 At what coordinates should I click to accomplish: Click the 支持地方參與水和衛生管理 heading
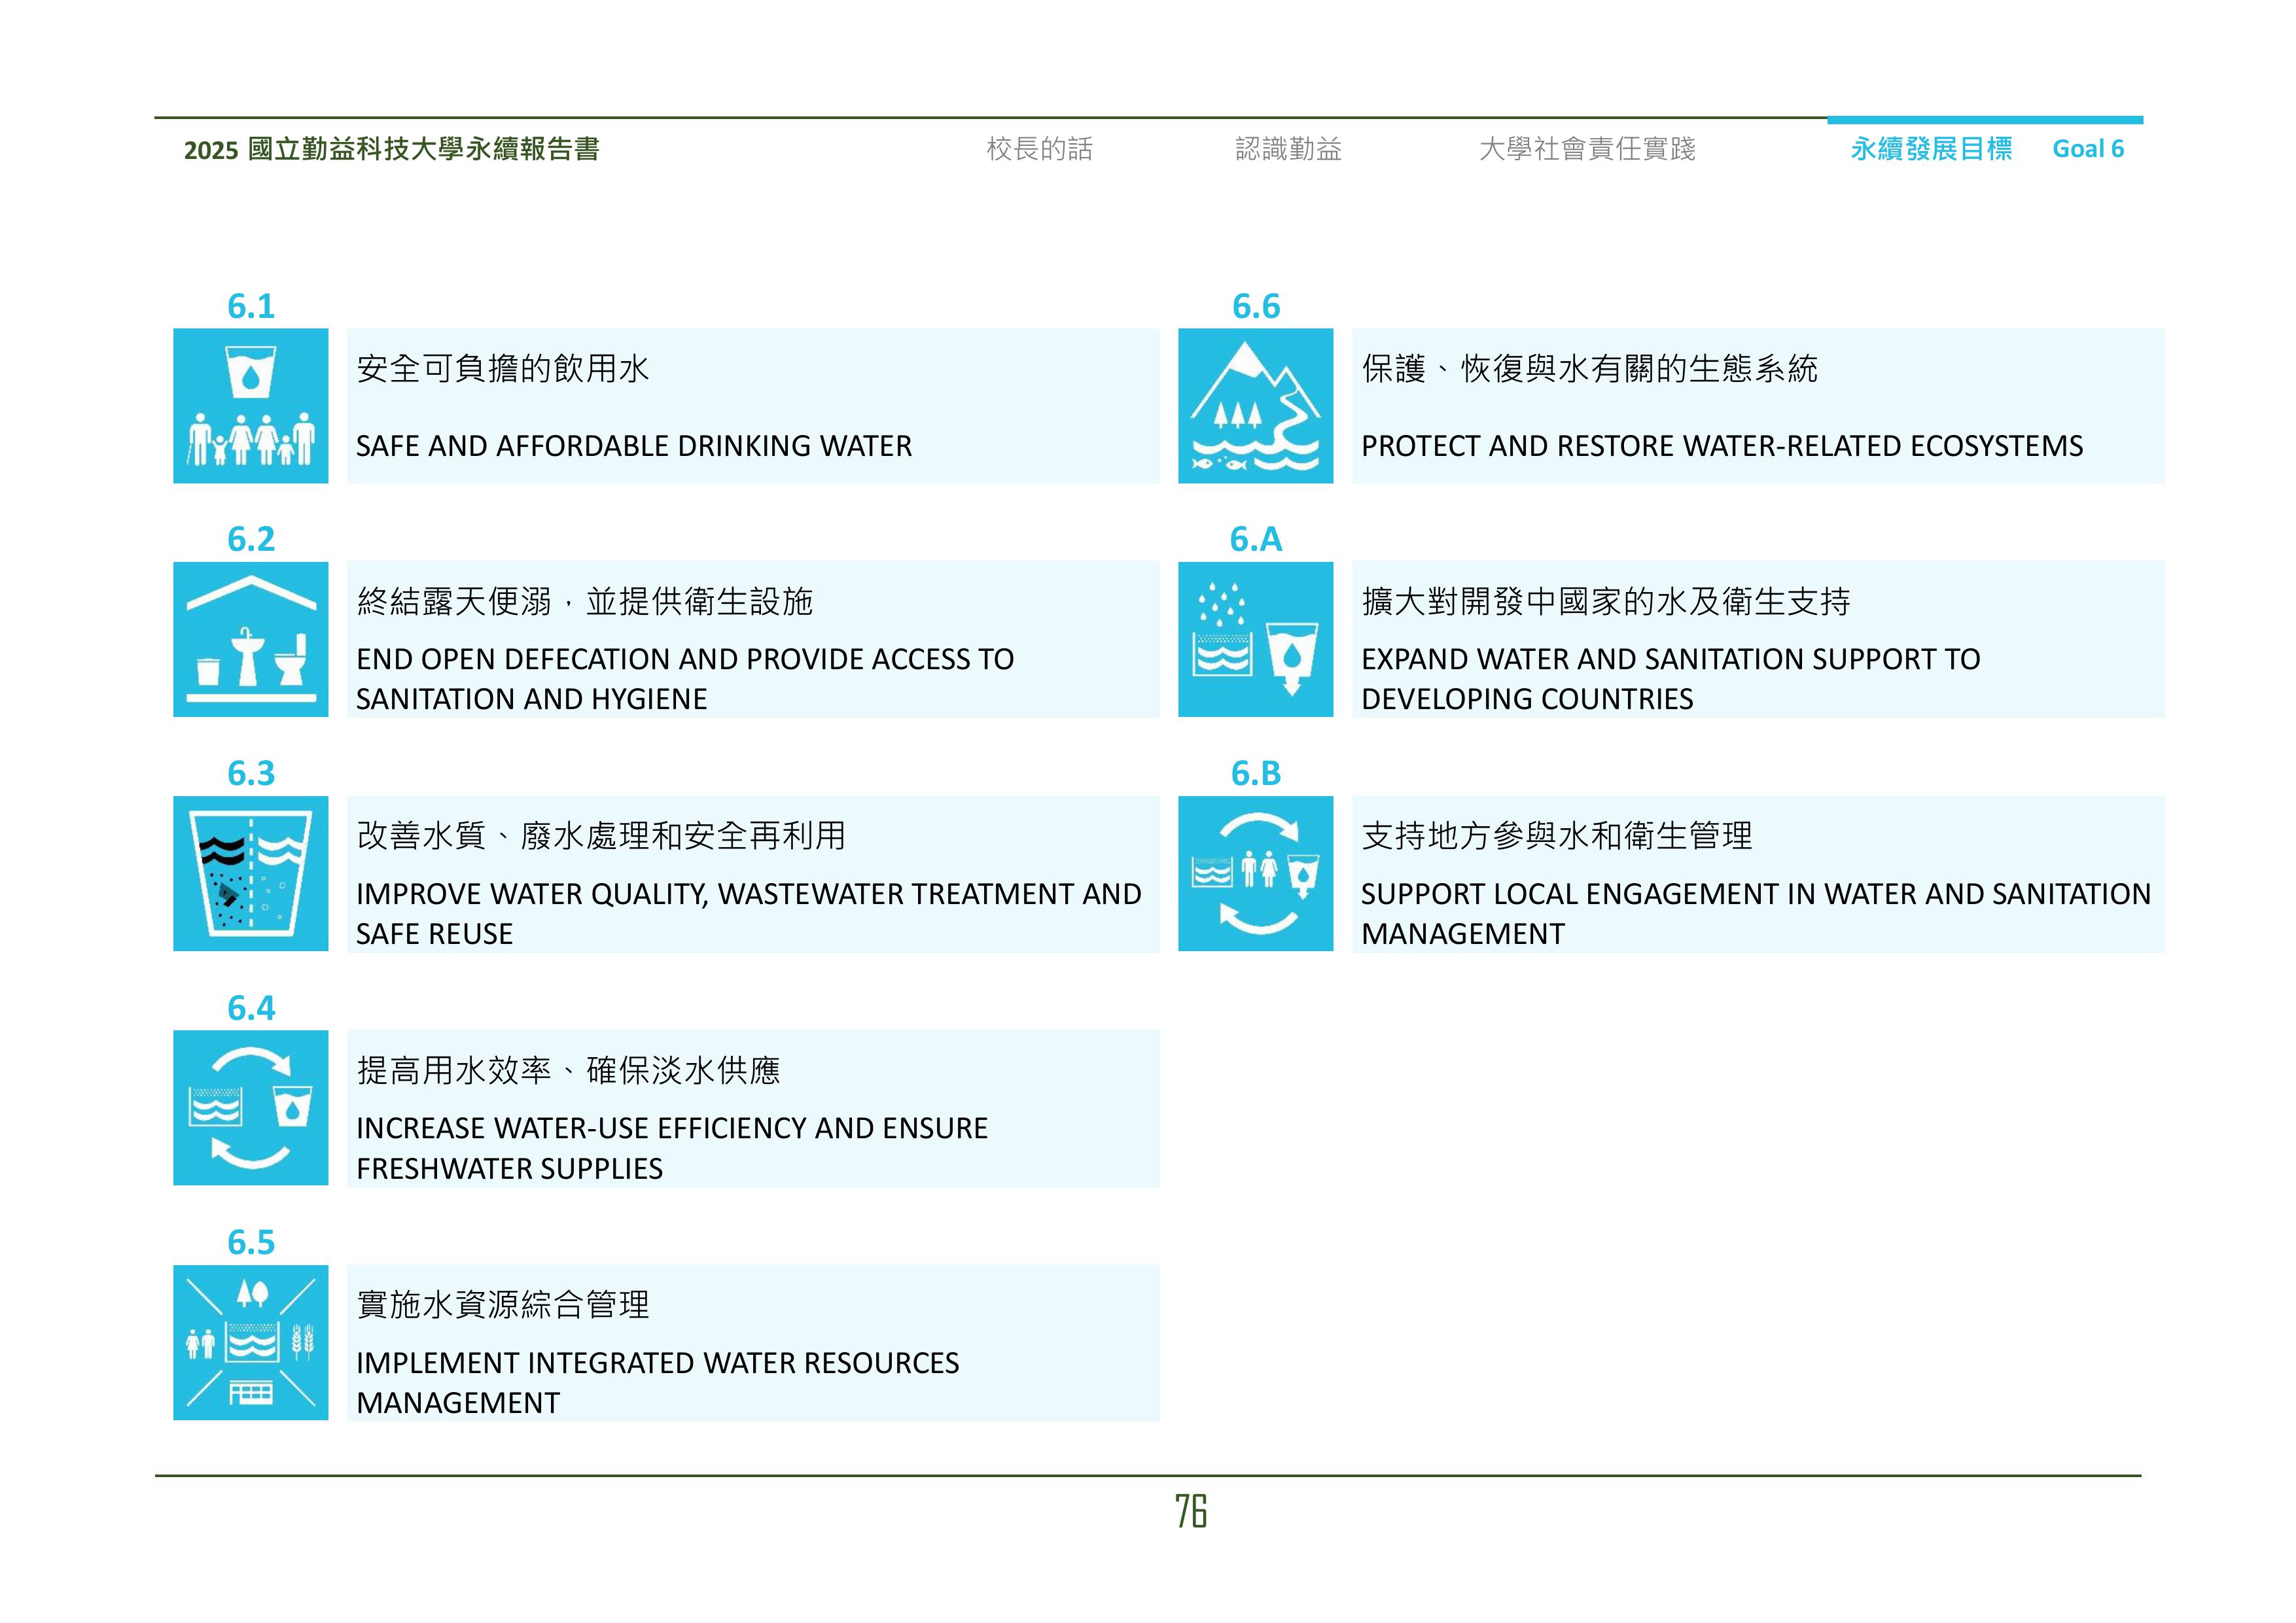pos(1557,835)
